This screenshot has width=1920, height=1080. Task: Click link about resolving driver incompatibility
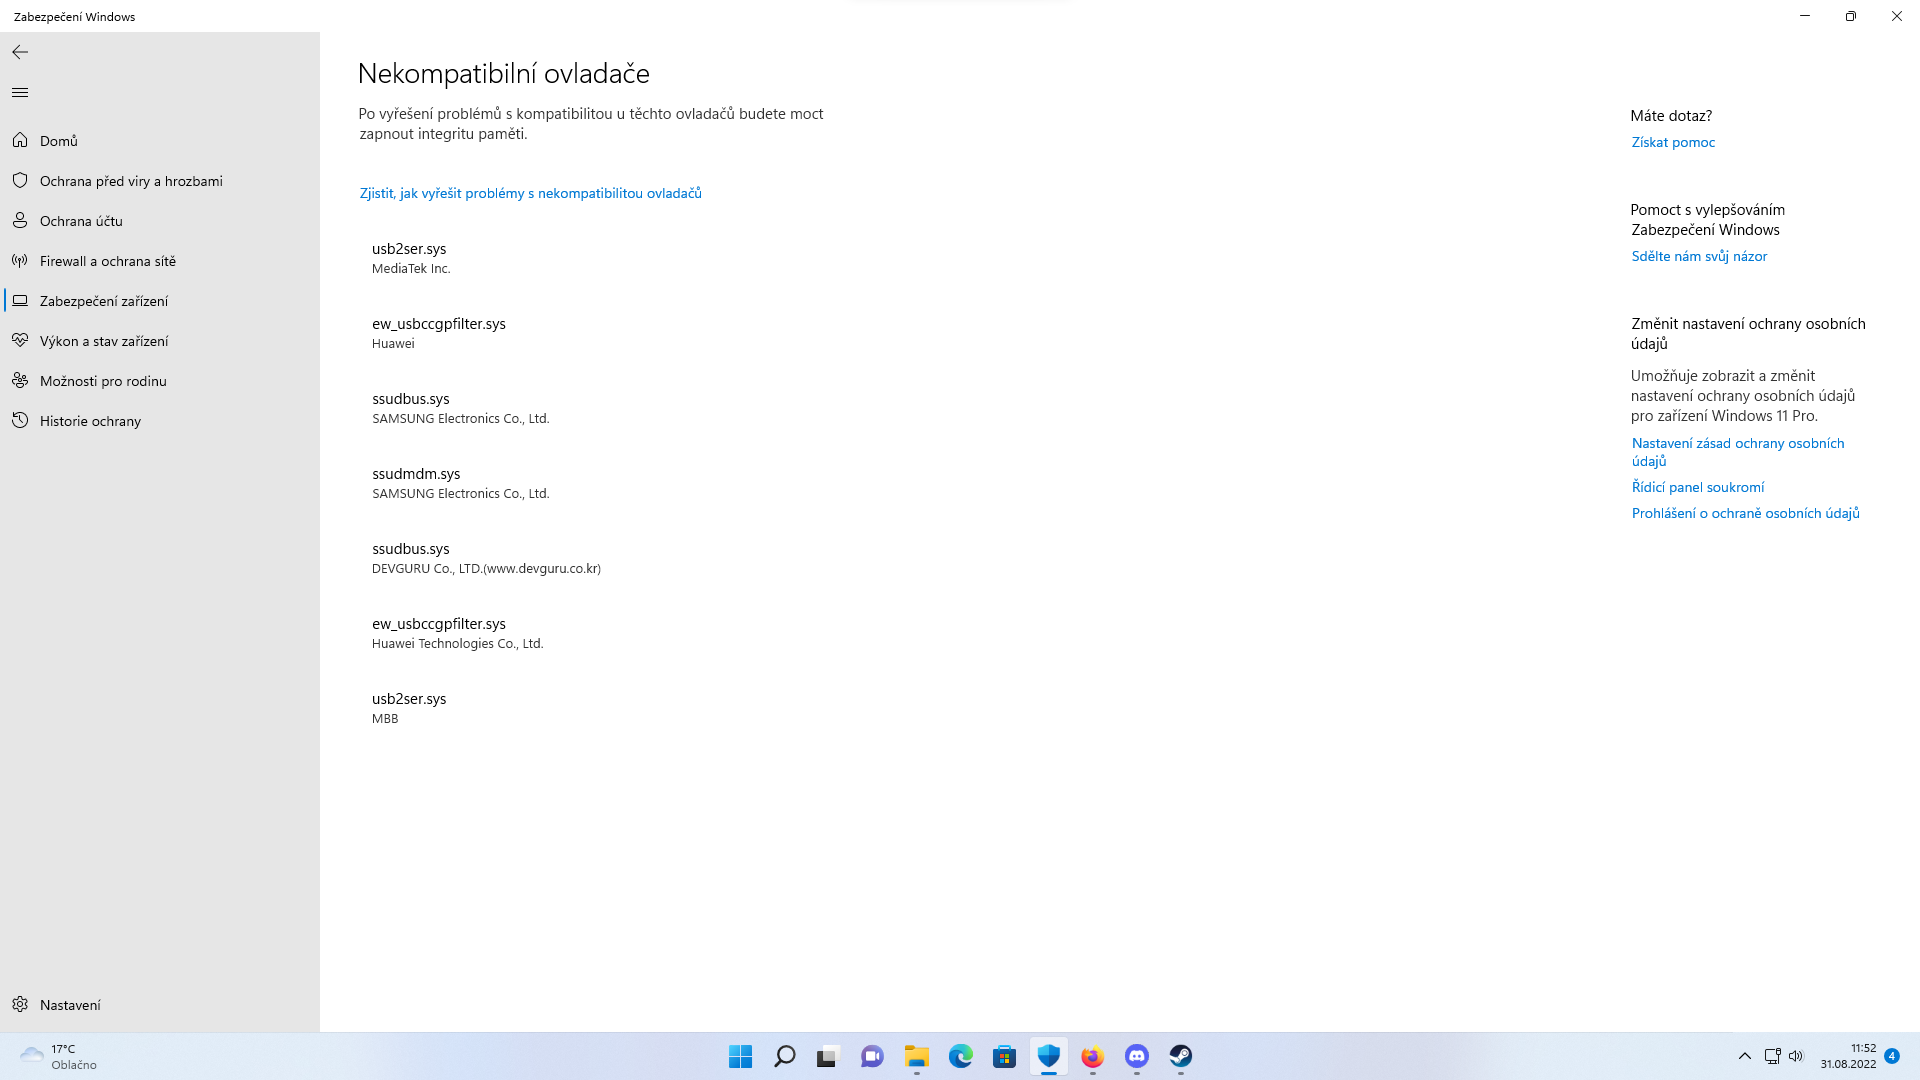pyautogui.click(x=530, y=193)
